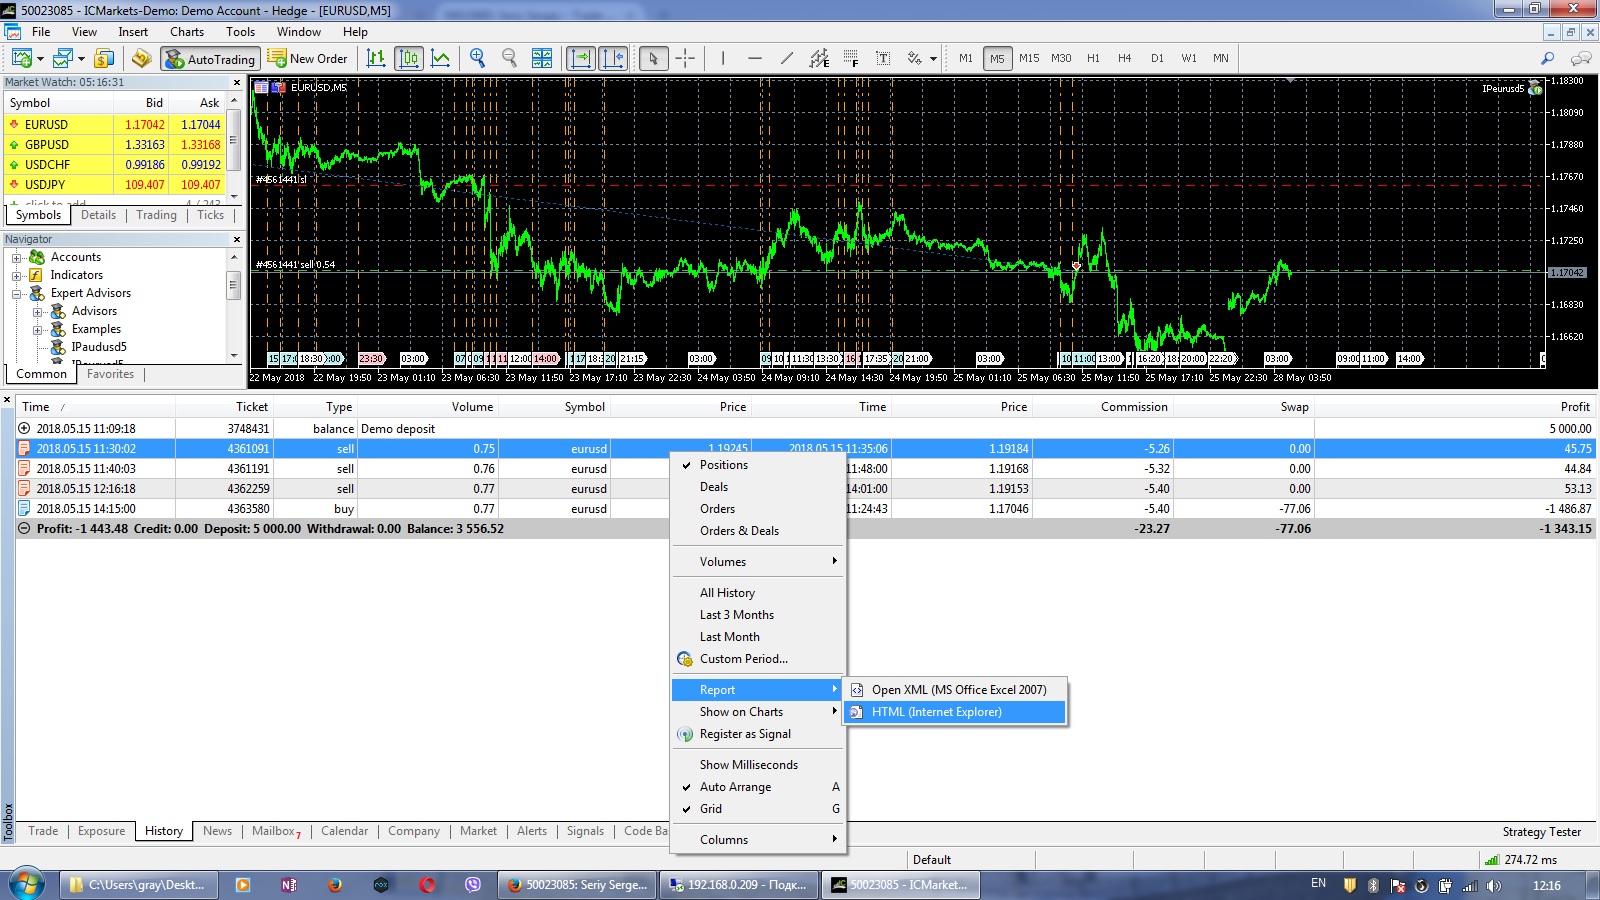
Task: Switch to the H4 timeframe
Action: pos(1125,58)
